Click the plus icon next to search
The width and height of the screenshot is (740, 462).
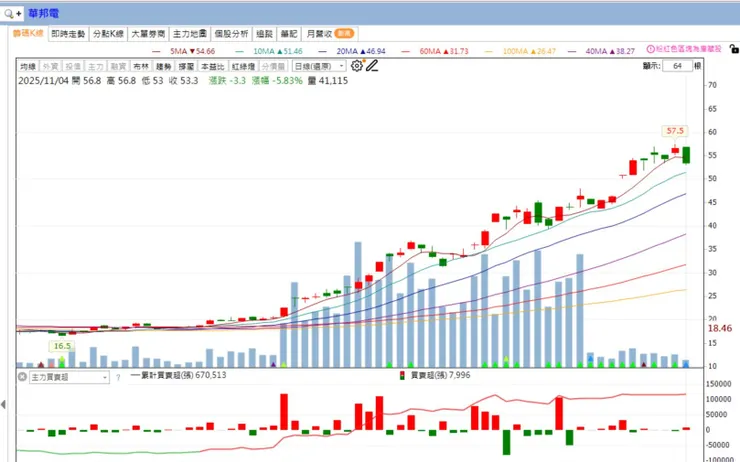coord(19,14)
